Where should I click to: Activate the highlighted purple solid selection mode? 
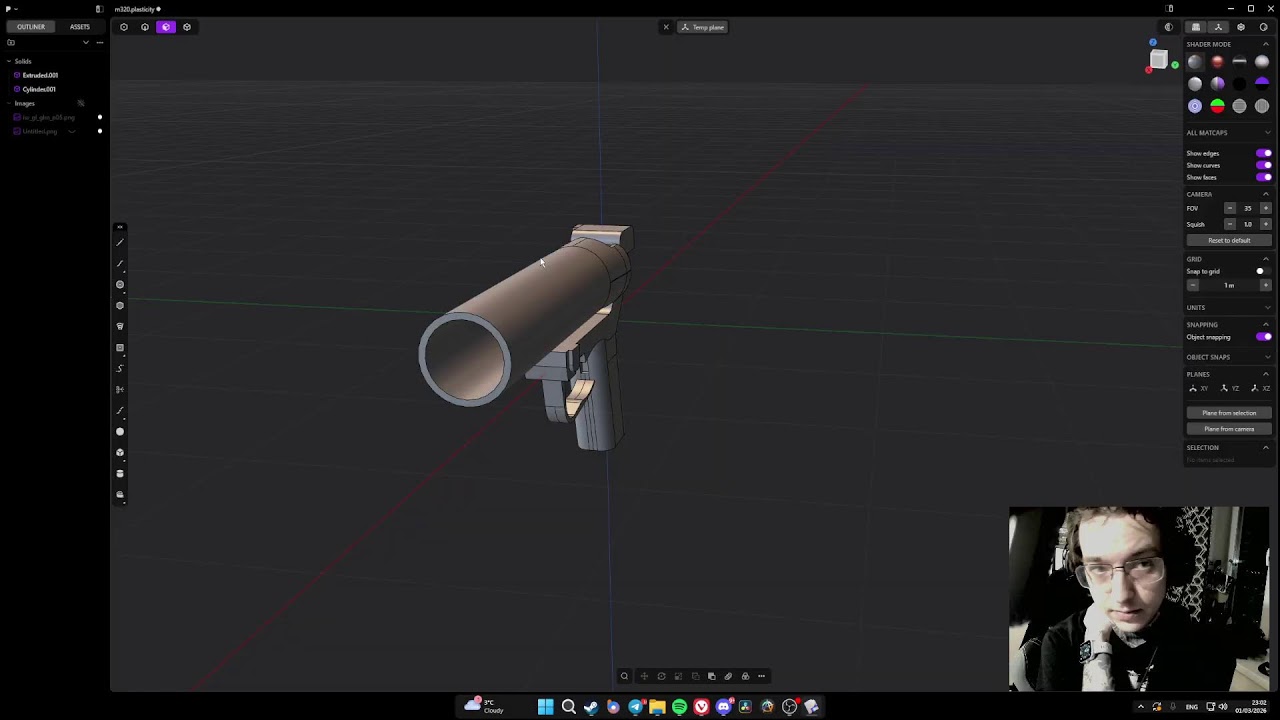[x=166, y=27]
